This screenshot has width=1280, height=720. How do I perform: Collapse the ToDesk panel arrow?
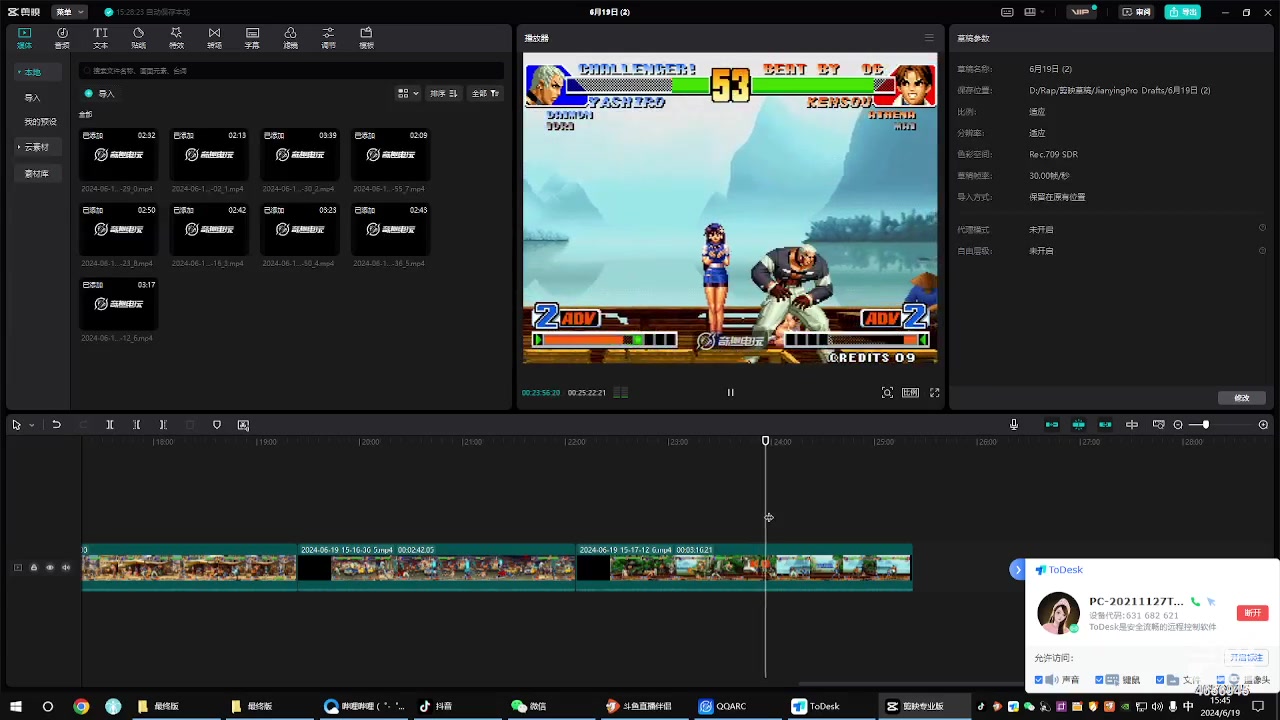point(1018,570)
